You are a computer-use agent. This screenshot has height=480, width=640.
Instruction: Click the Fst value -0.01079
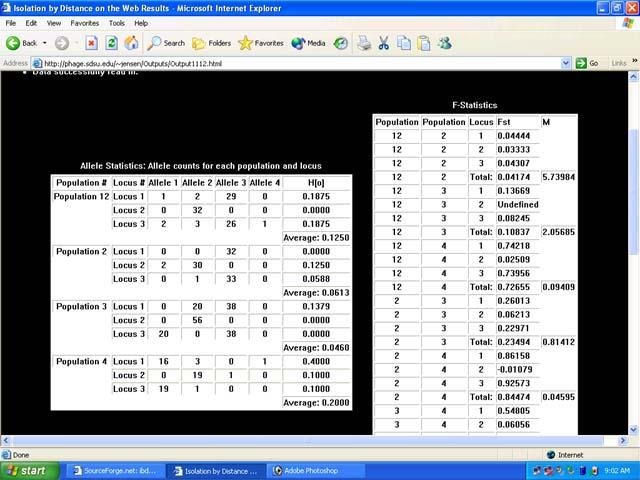coord(513,369)
